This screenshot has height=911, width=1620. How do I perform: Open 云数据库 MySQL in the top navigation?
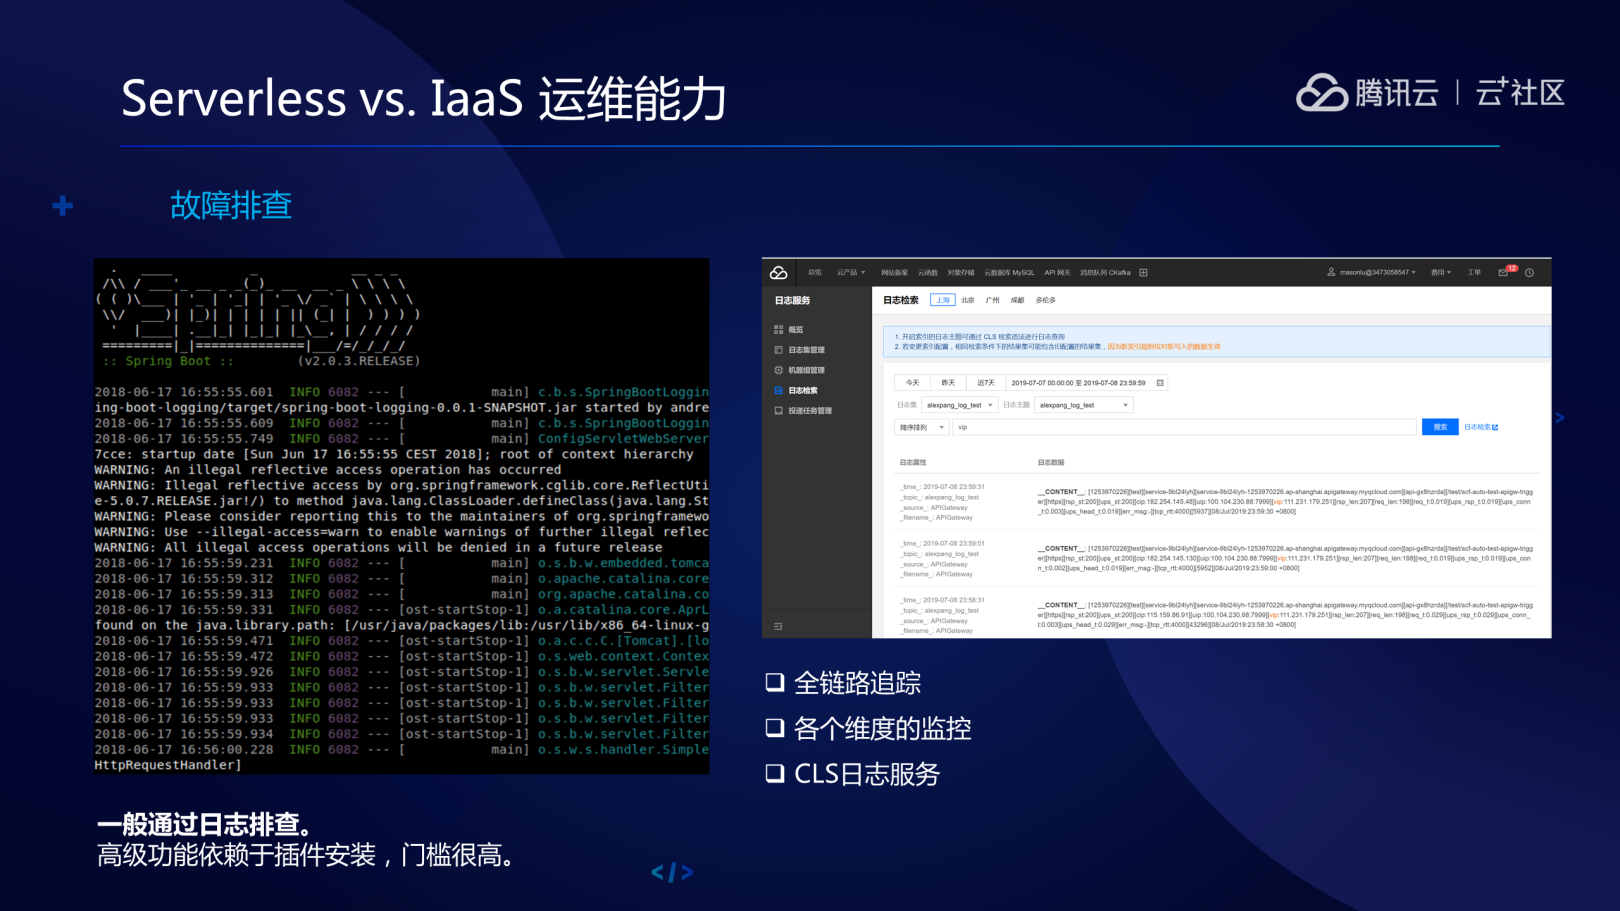click(x=1010, y=273)
